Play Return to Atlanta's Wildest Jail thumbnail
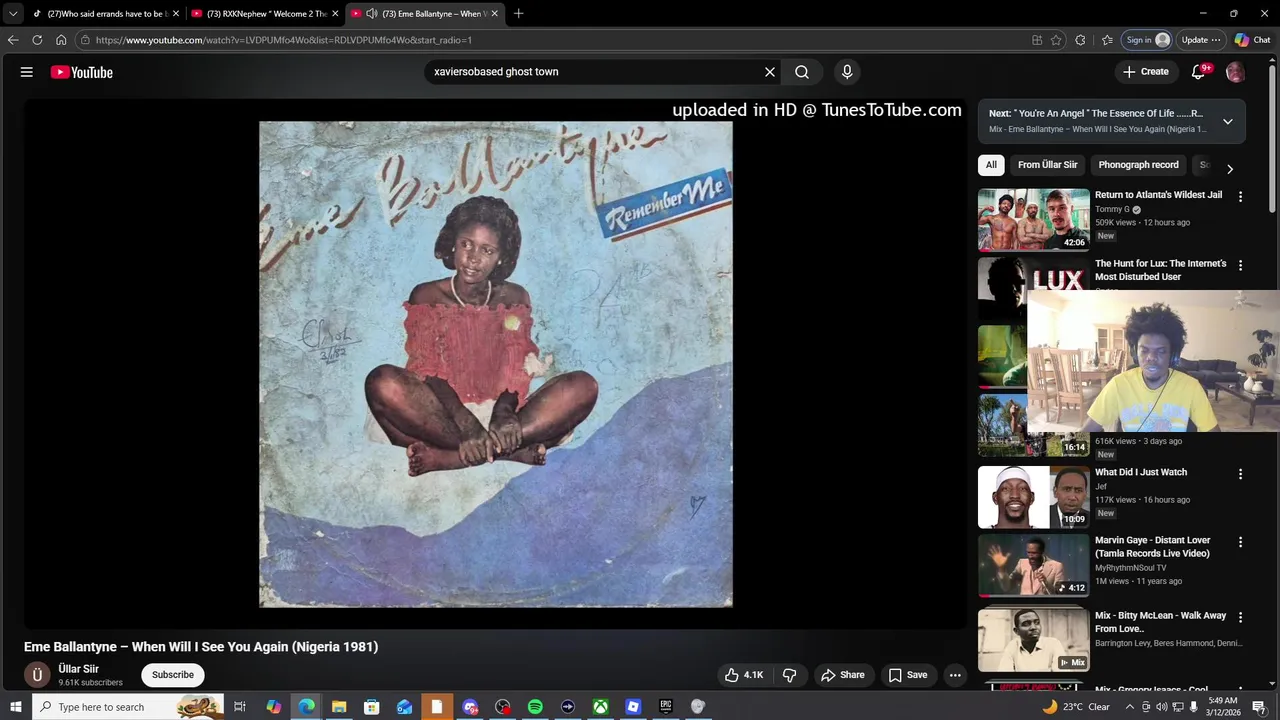This screenshot has height=720, width=1280. pos(1033,219)
